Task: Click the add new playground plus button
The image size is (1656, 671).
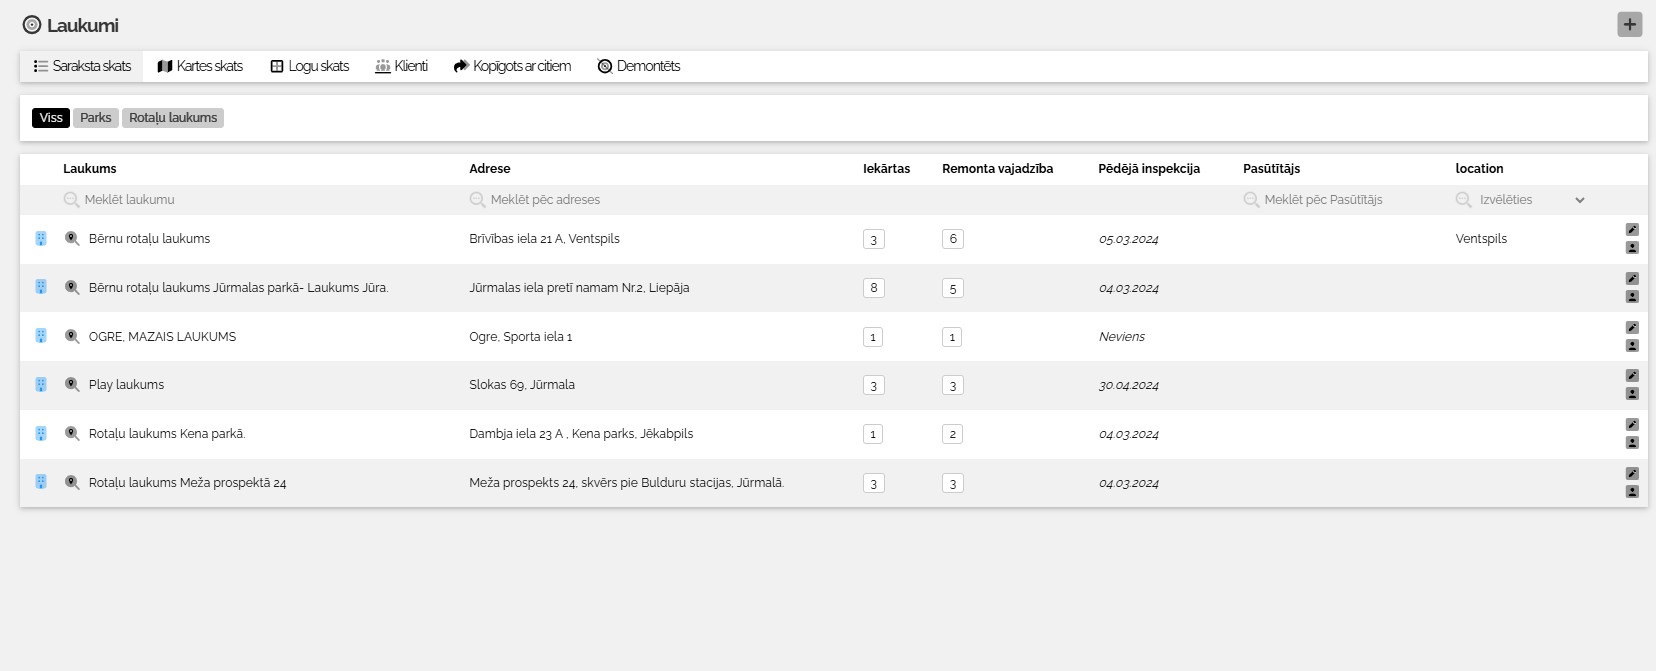Action: [x=1630, y=25]
